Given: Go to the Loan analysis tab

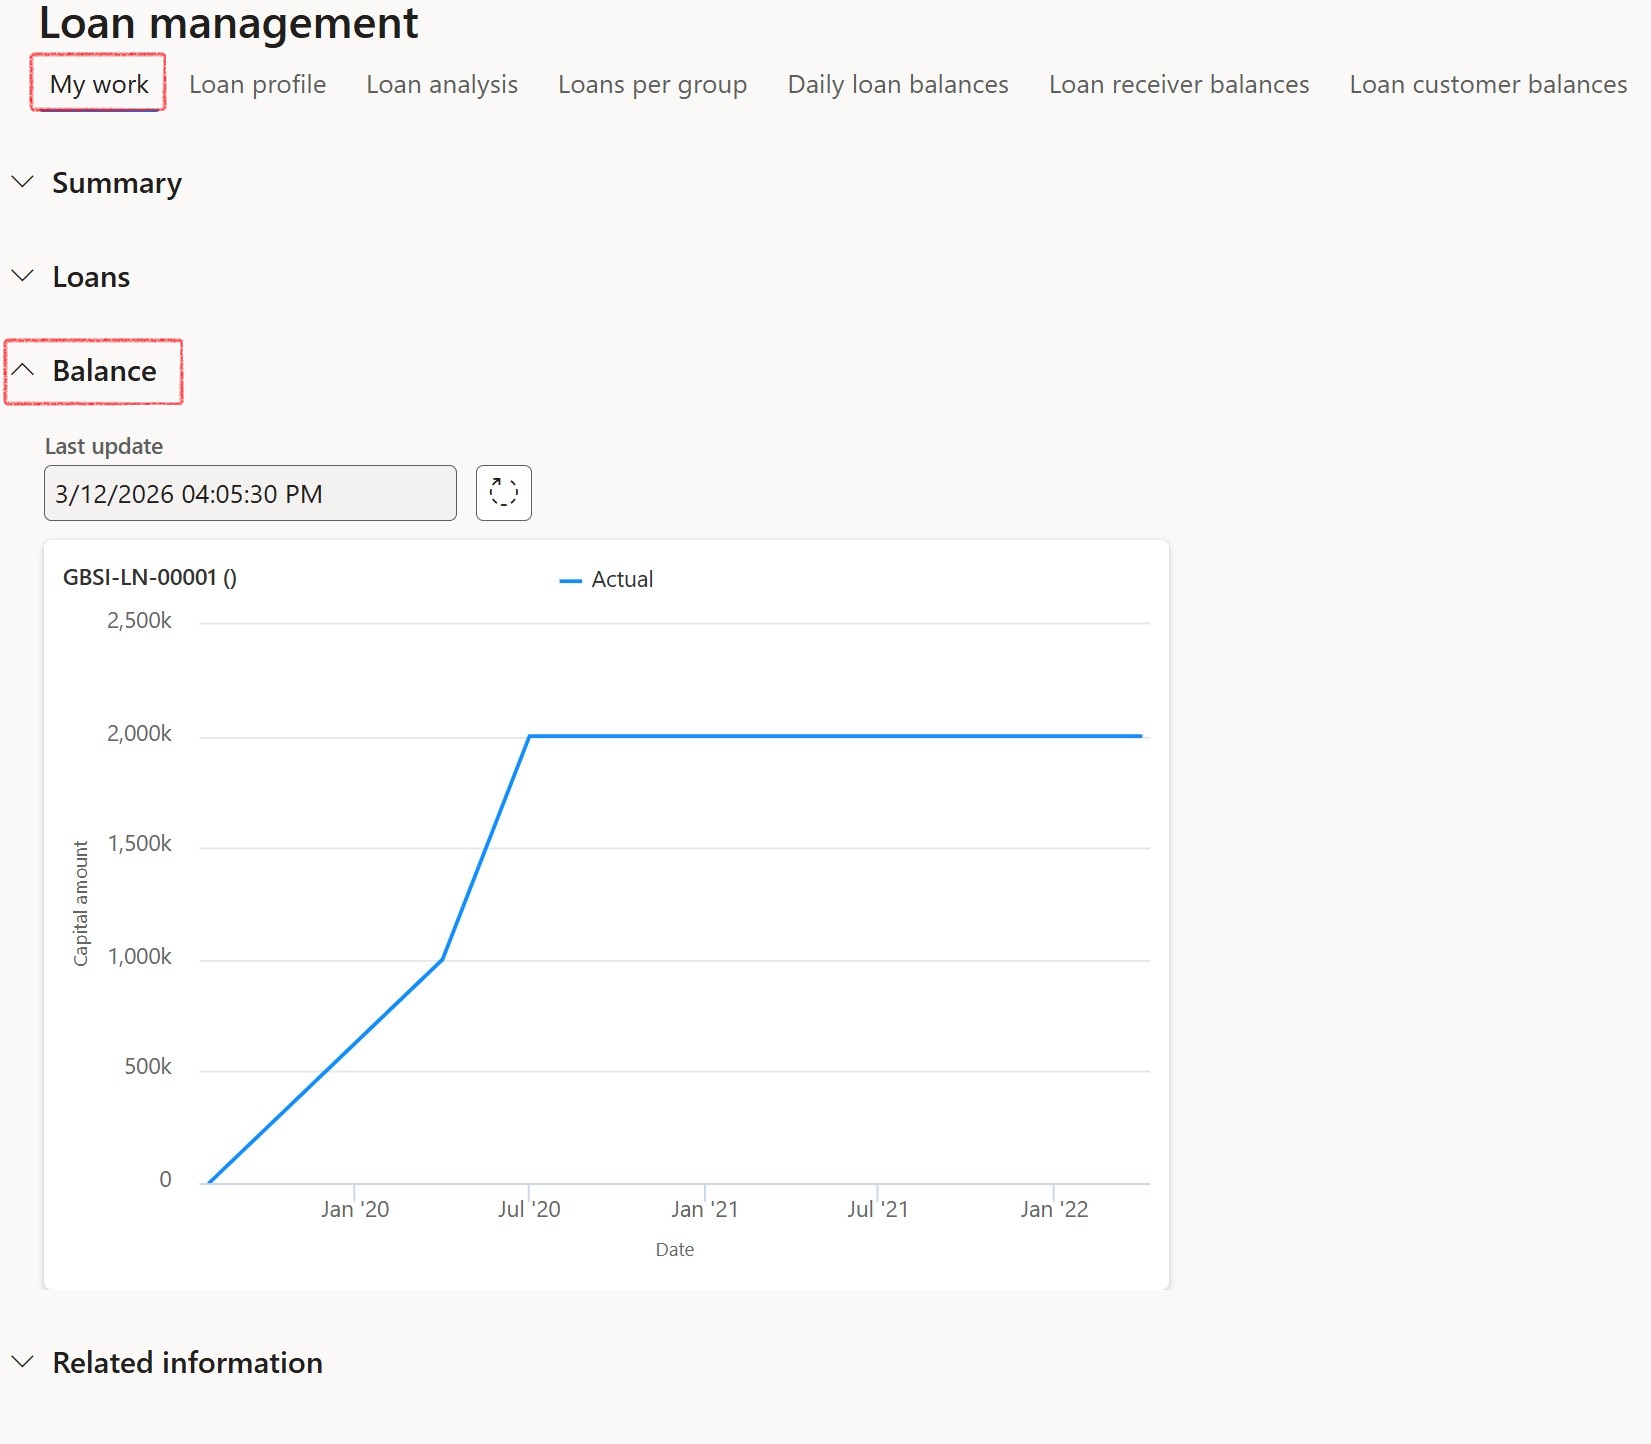Looking at the screenshot, I should (441, 84).
